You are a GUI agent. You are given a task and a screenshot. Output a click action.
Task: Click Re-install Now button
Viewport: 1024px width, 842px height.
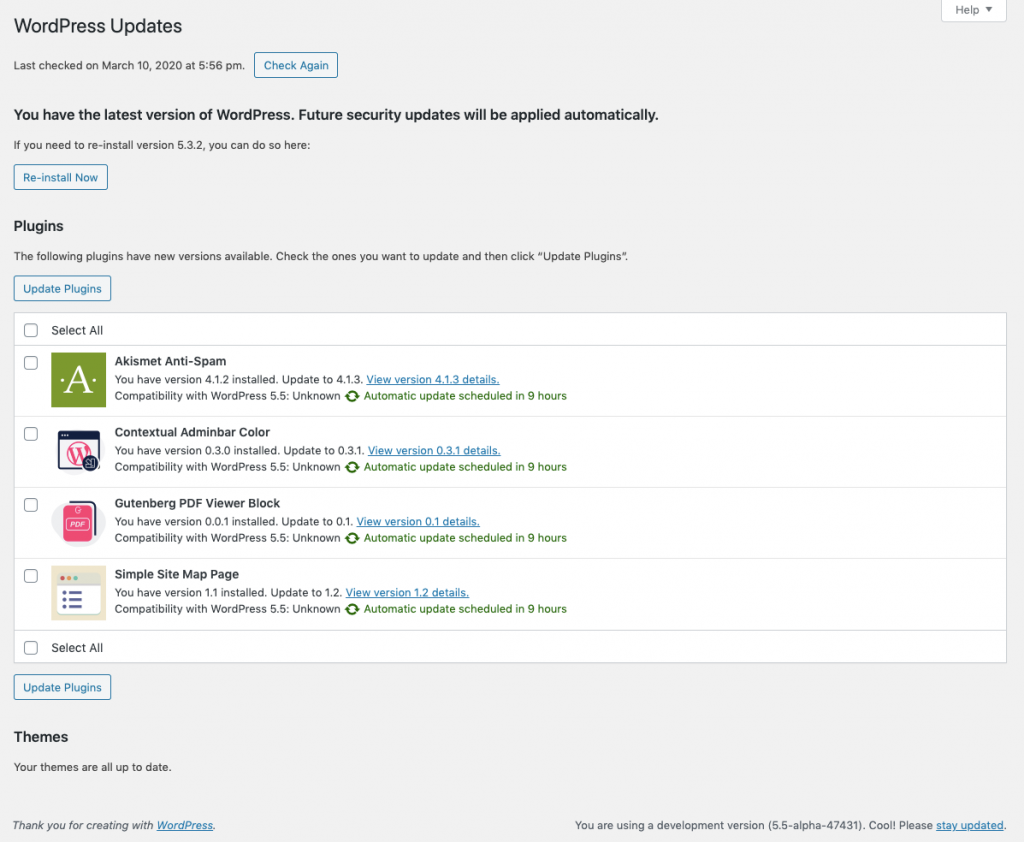pos(61,177)
